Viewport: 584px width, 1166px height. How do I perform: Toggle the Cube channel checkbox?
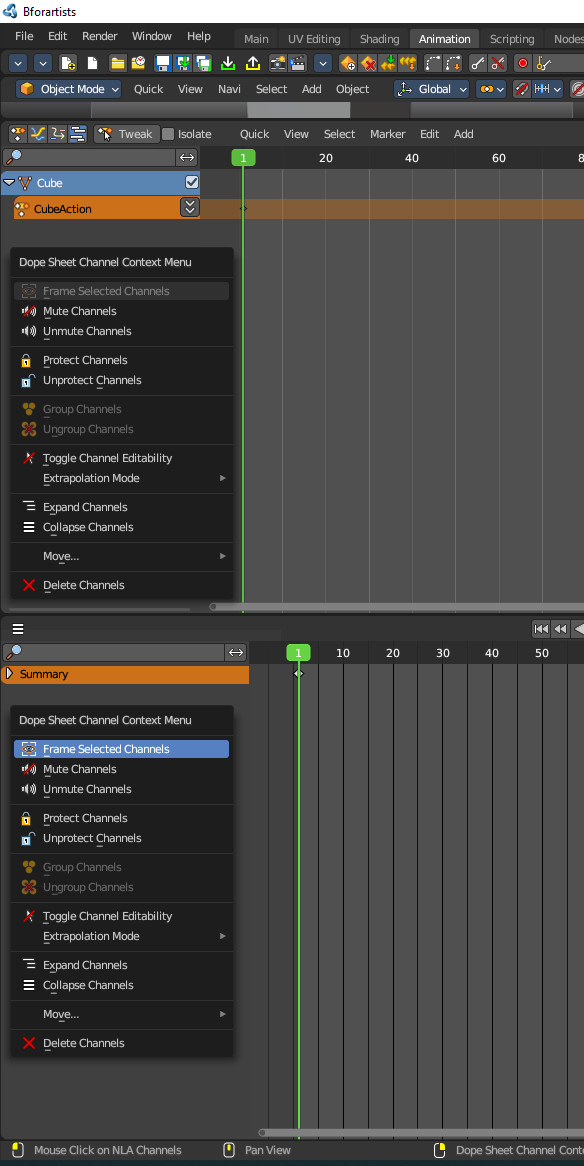(190, 183)
